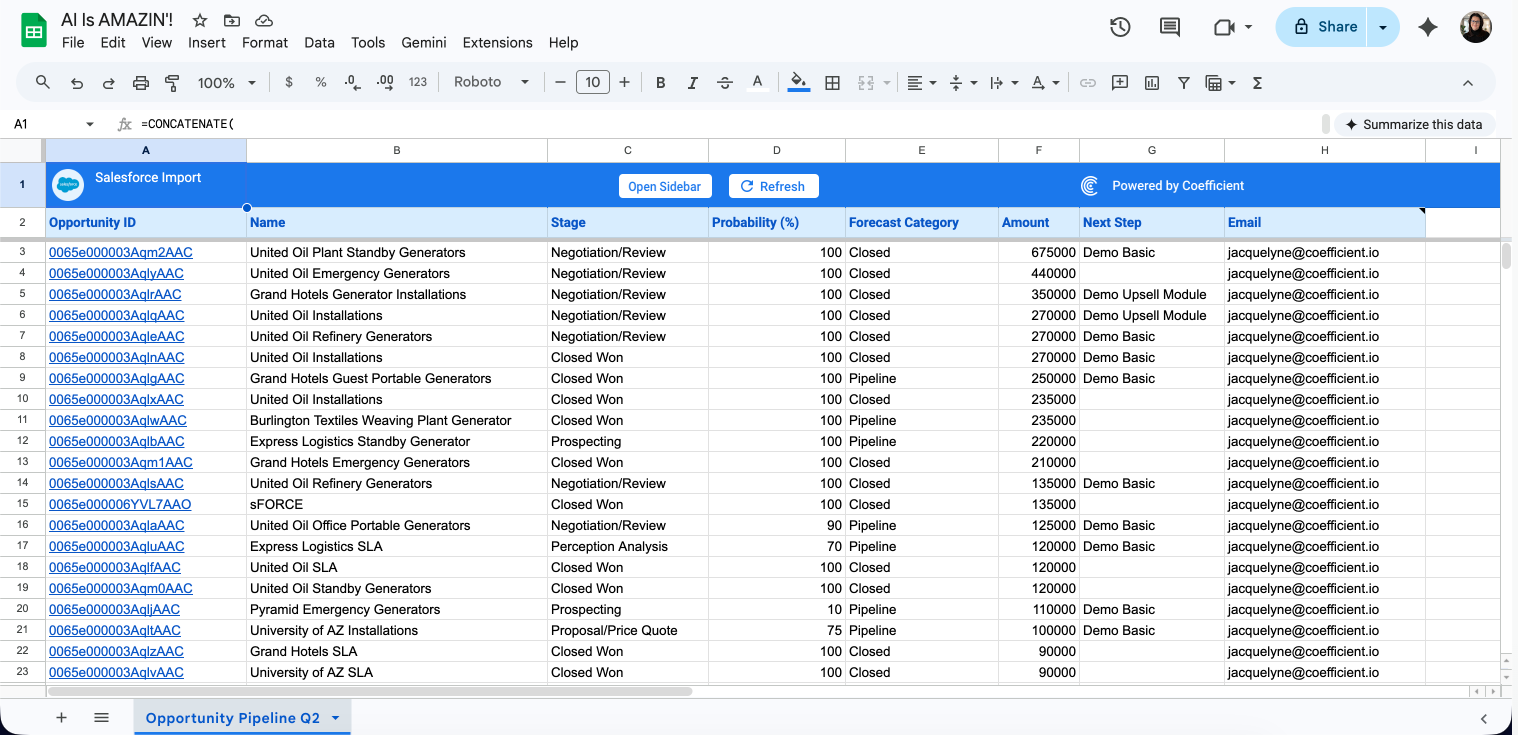Open horizontal align dropdown
Image resolution: width=1518 pixels, height=735 pixels.
(x=921, y=82)
